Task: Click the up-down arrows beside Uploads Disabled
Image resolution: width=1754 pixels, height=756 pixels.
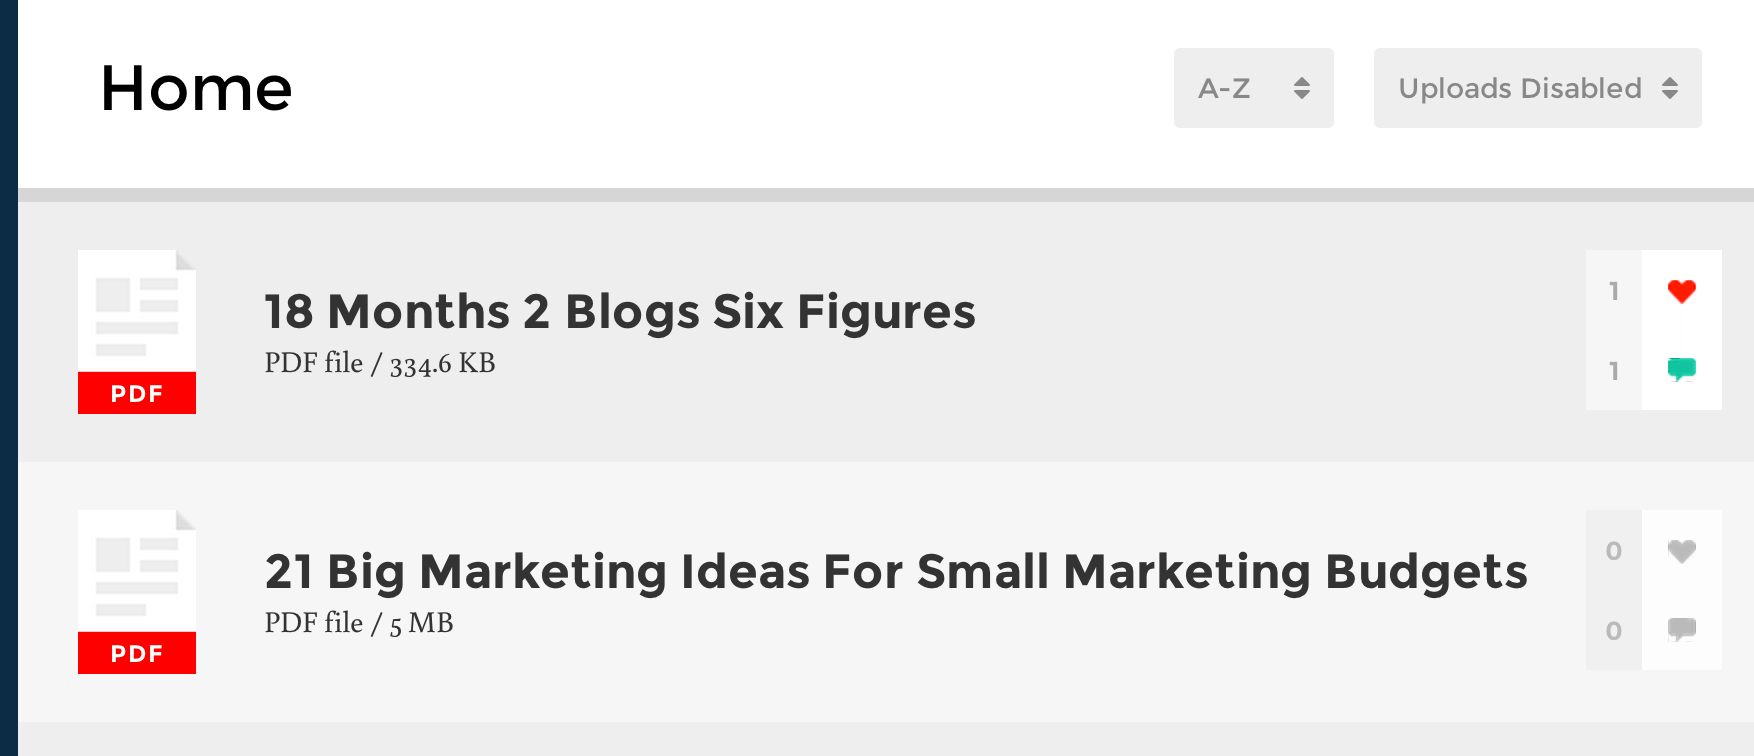Action: pyautogui.click(x=1670, y=88)
